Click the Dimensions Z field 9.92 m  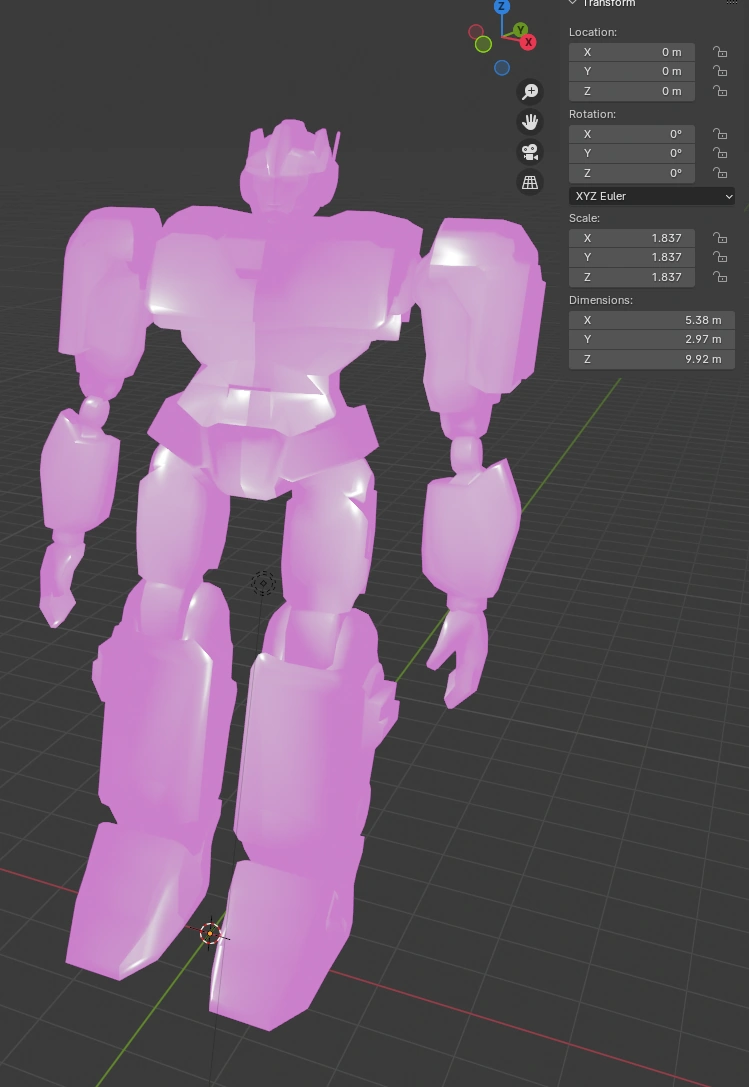[x=652, y=359]
